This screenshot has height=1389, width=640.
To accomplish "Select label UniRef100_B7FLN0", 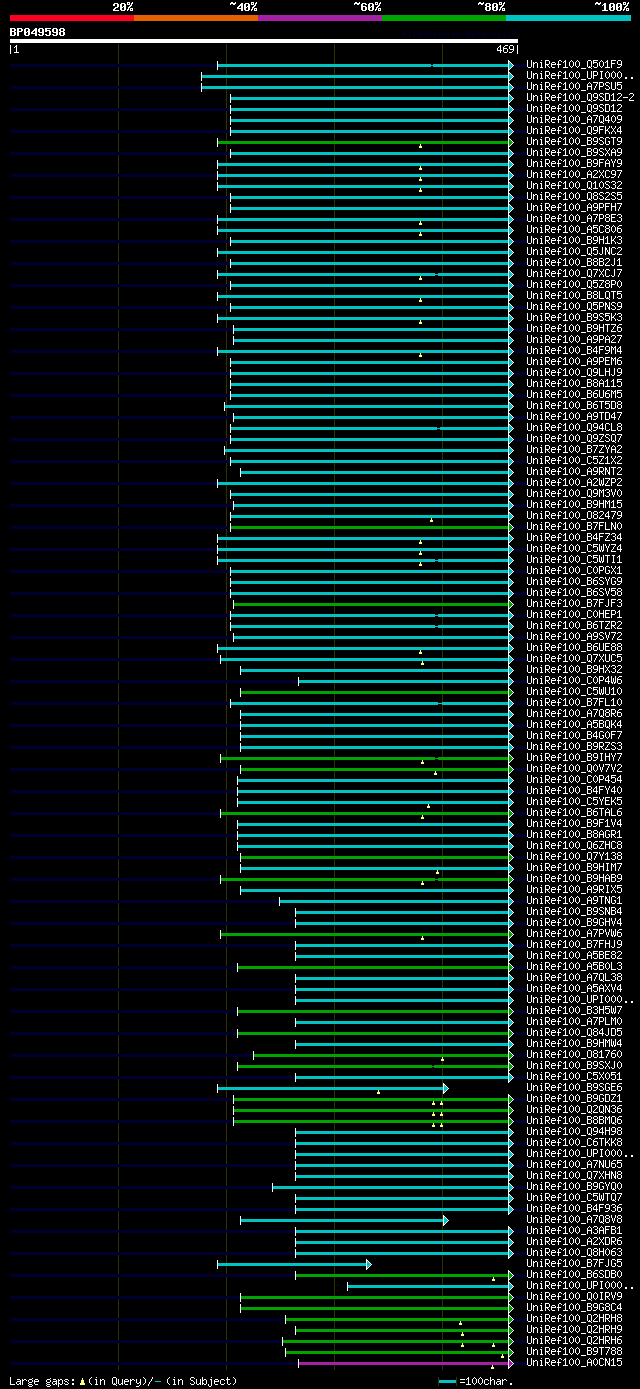I will click(x=574, y=526).
